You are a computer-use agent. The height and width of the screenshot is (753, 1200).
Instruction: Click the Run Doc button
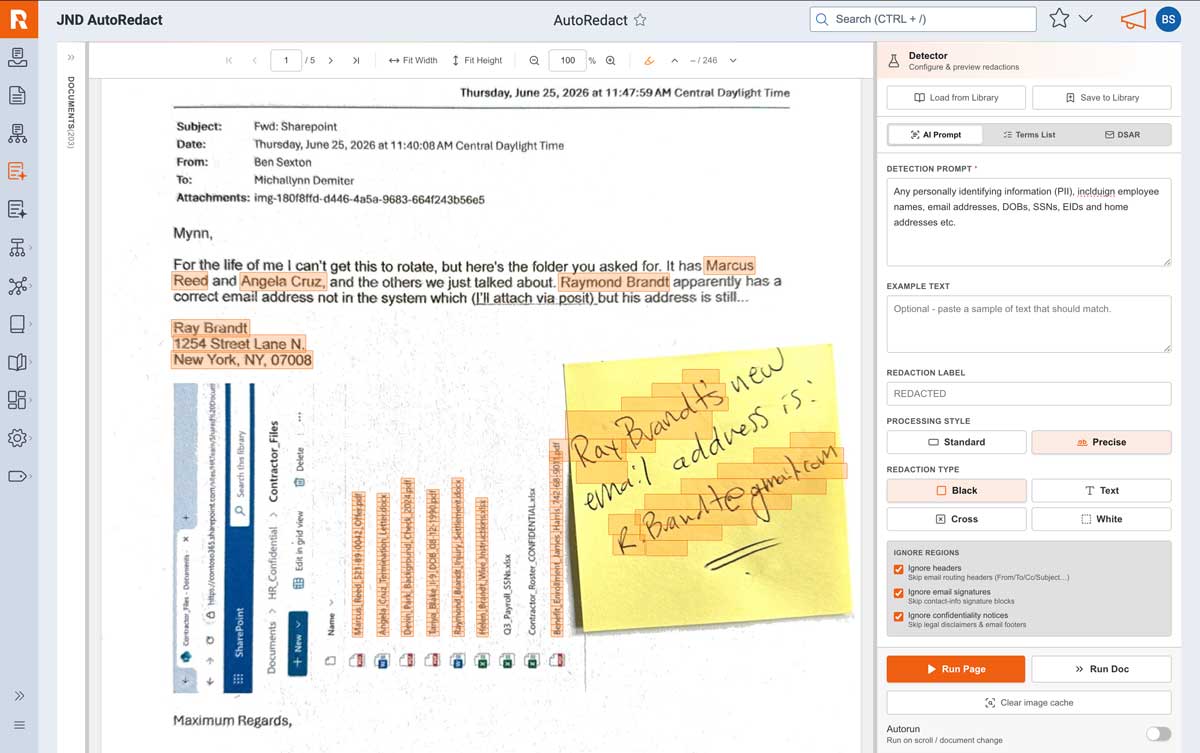click(1101, 669)
